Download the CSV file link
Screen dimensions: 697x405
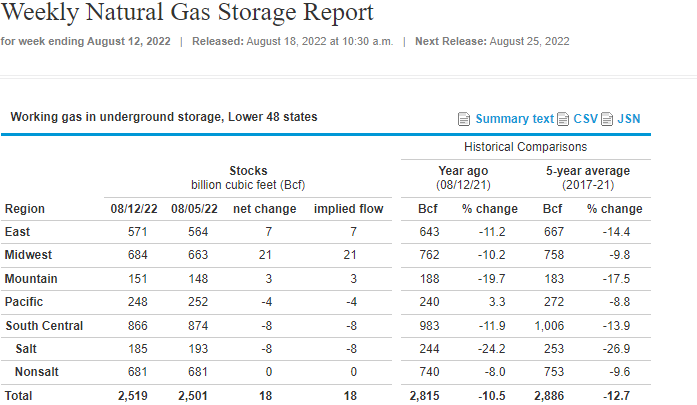point(585,119)
